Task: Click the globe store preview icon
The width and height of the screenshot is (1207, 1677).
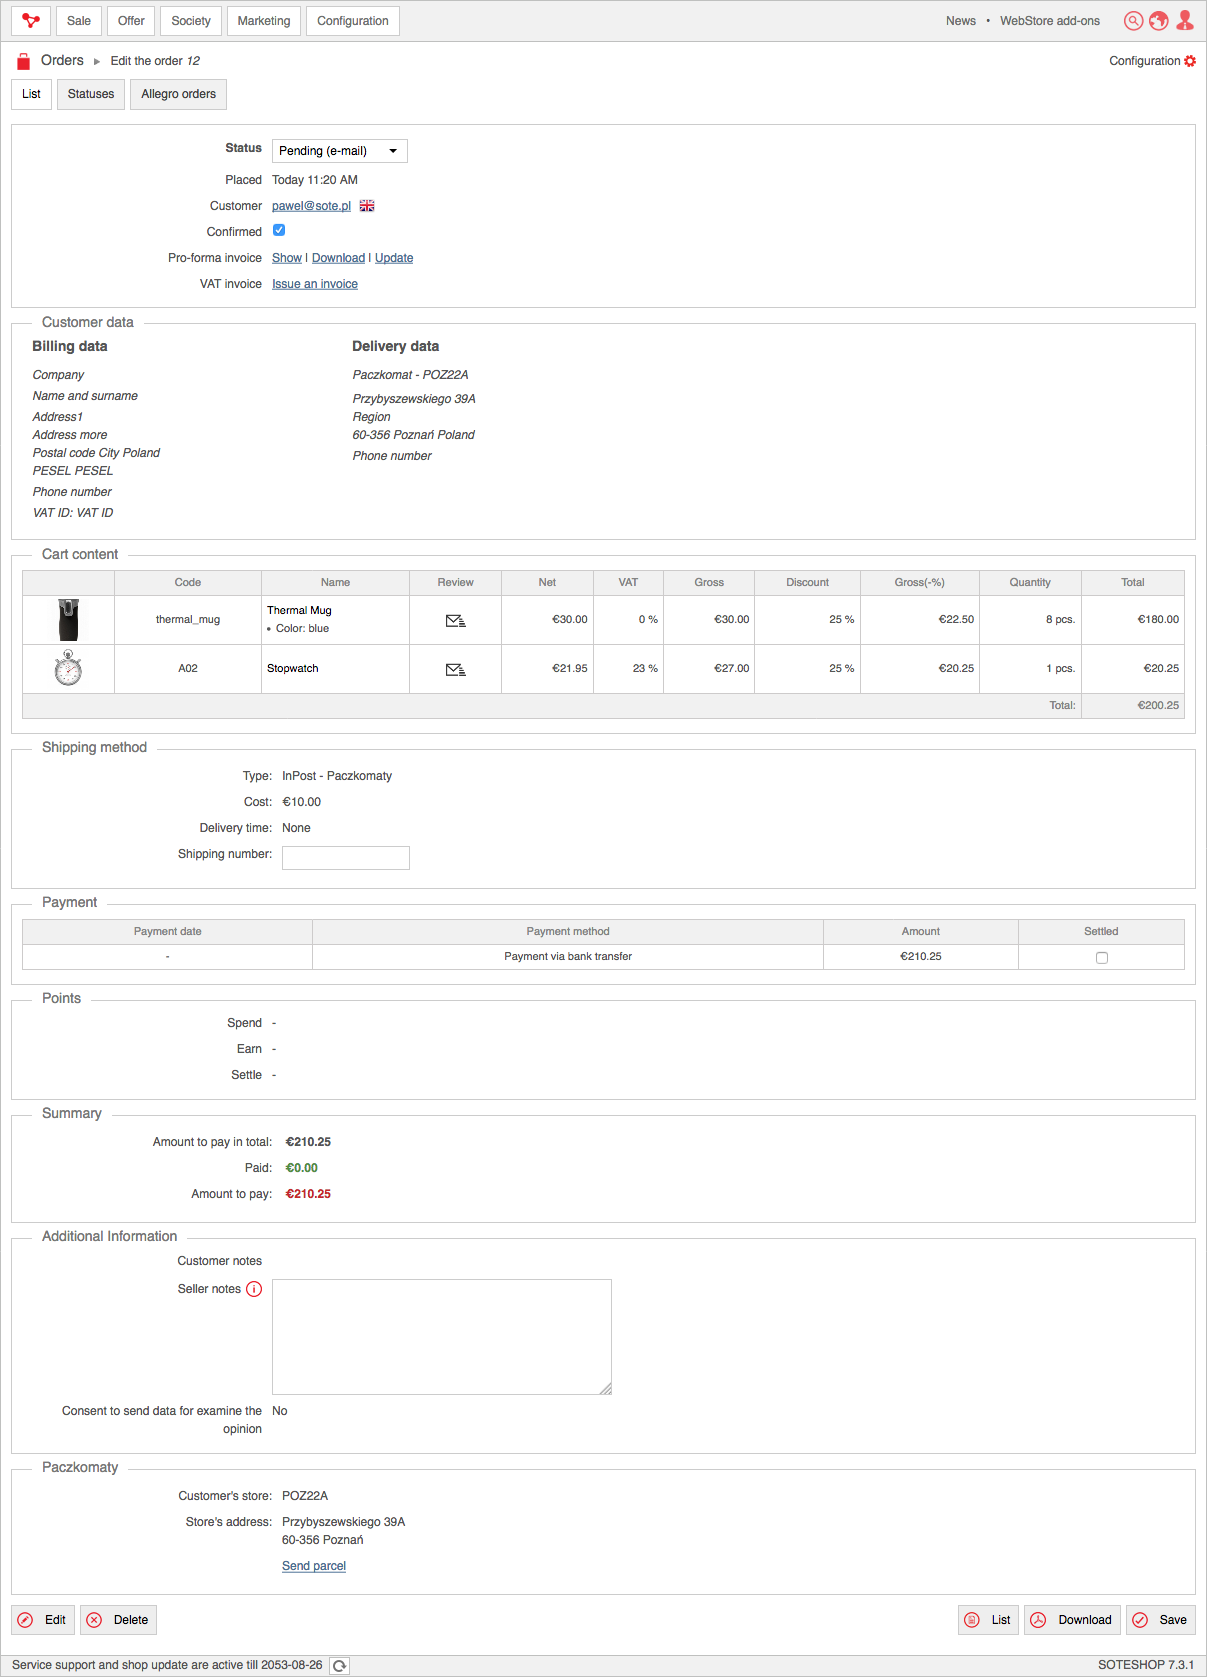Action: [1159, 20]
